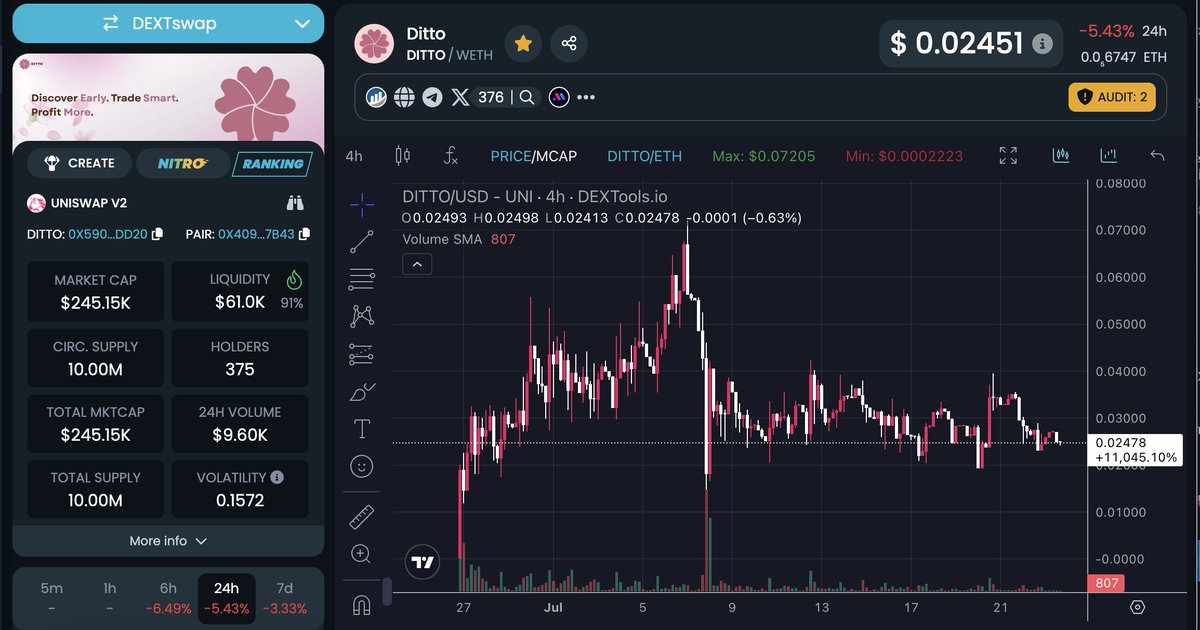Open the Fibonacci retracement tool

[x=362, y=279]
